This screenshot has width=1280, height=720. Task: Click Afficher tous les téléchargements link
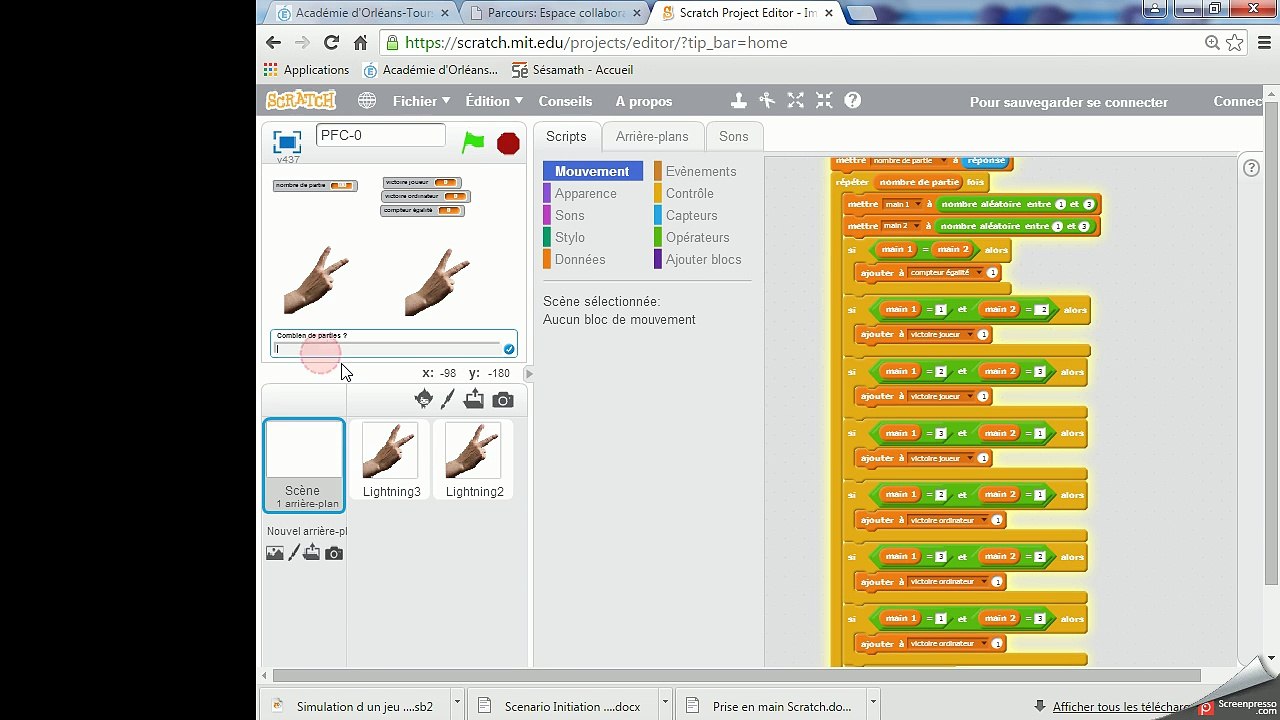tap(1122, 707)
